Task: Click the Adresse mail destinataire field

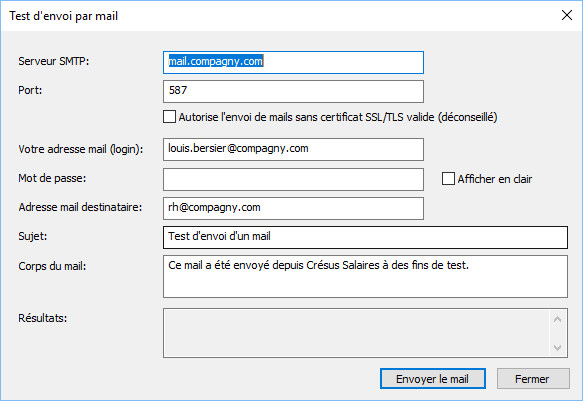Action: point(293,208)
